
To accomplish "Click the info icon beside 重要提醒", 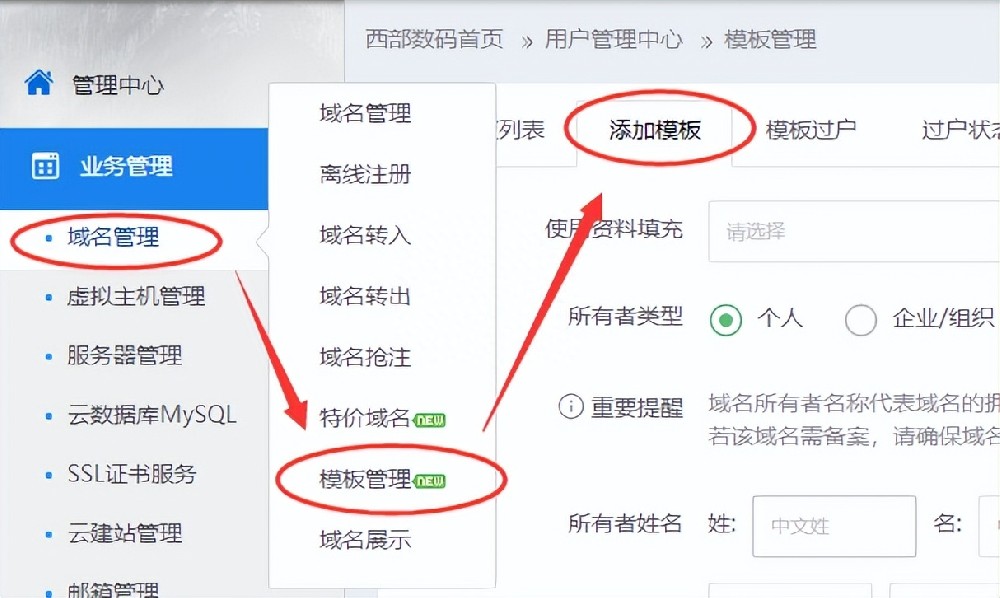I will pos(571,406).
